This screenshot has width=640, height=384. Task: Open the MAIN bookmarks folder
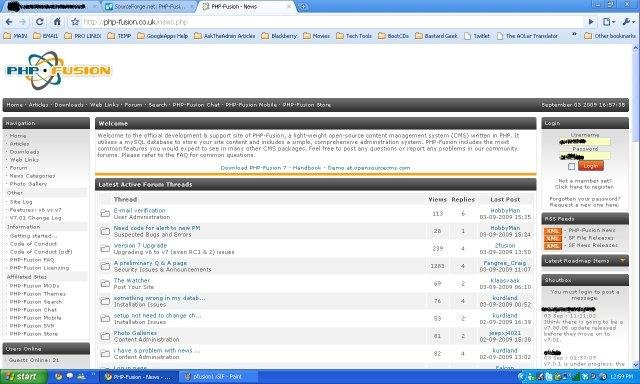(15, 36)
